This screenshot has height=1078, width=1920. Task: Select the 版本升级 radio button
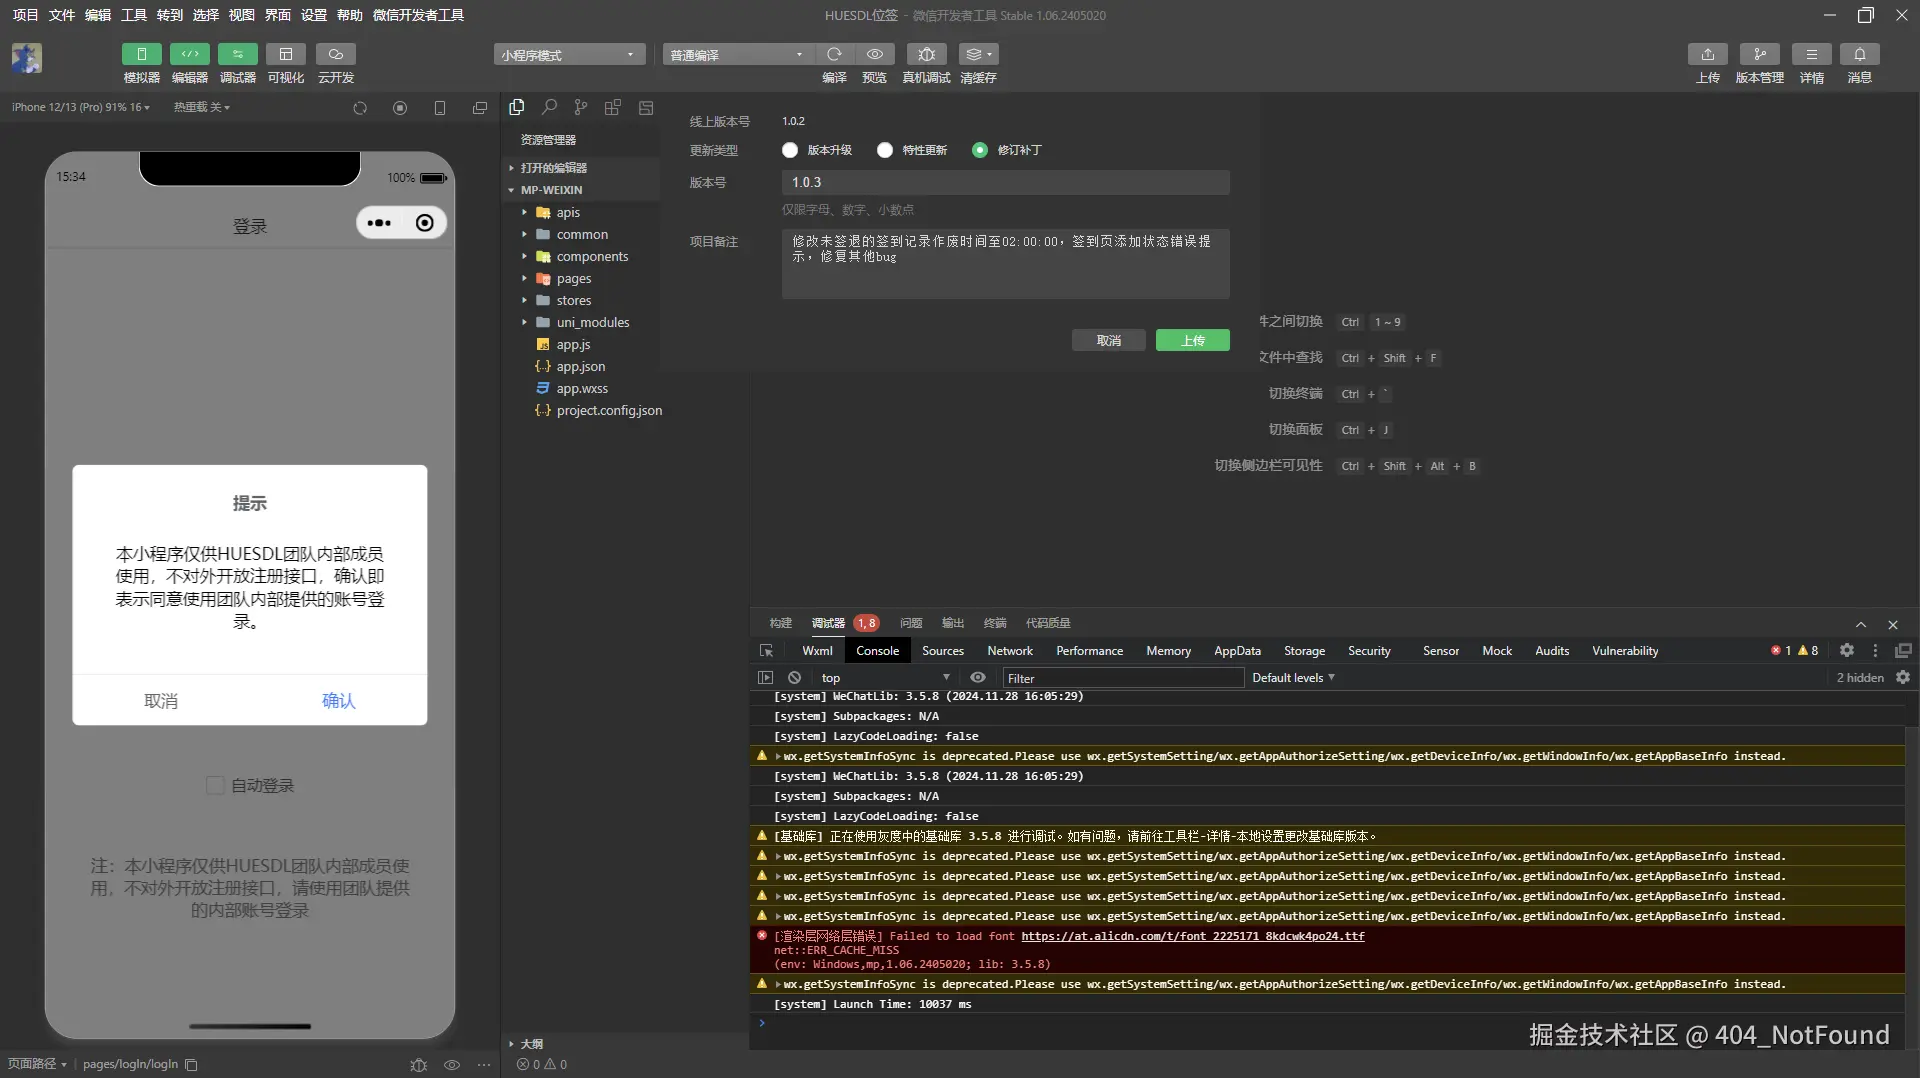pyautogui.click(x=790, y=150)
